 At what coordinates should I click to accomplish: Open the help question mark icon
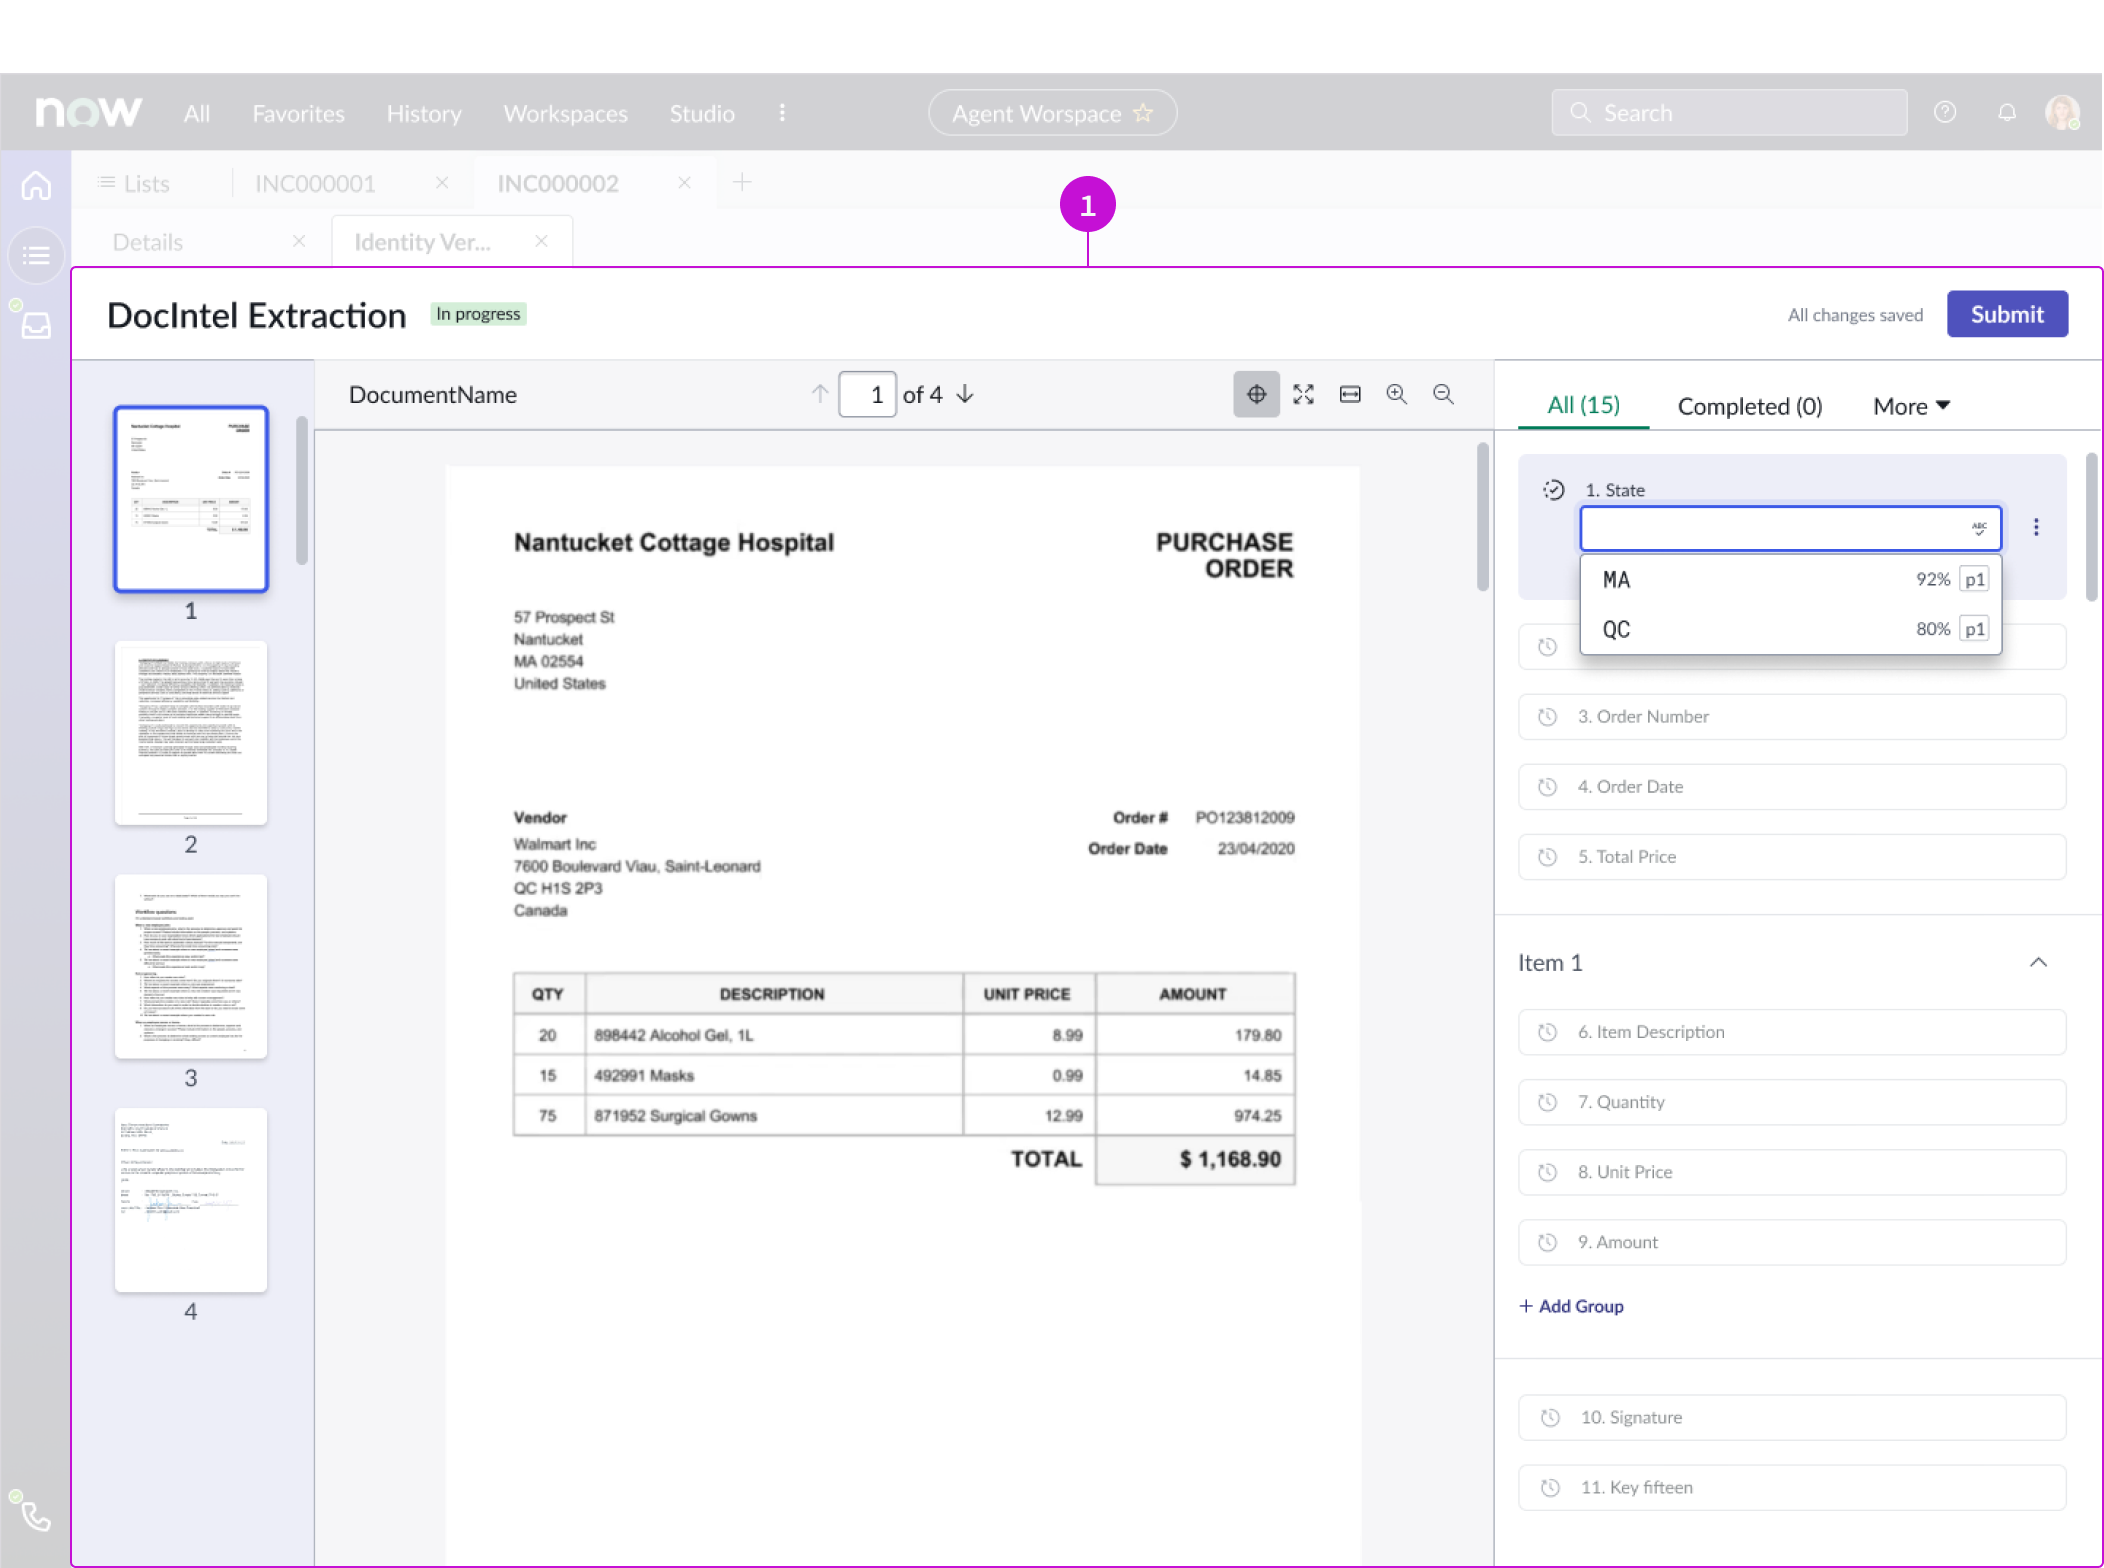pyautogui.click(x=1944, y=112)
